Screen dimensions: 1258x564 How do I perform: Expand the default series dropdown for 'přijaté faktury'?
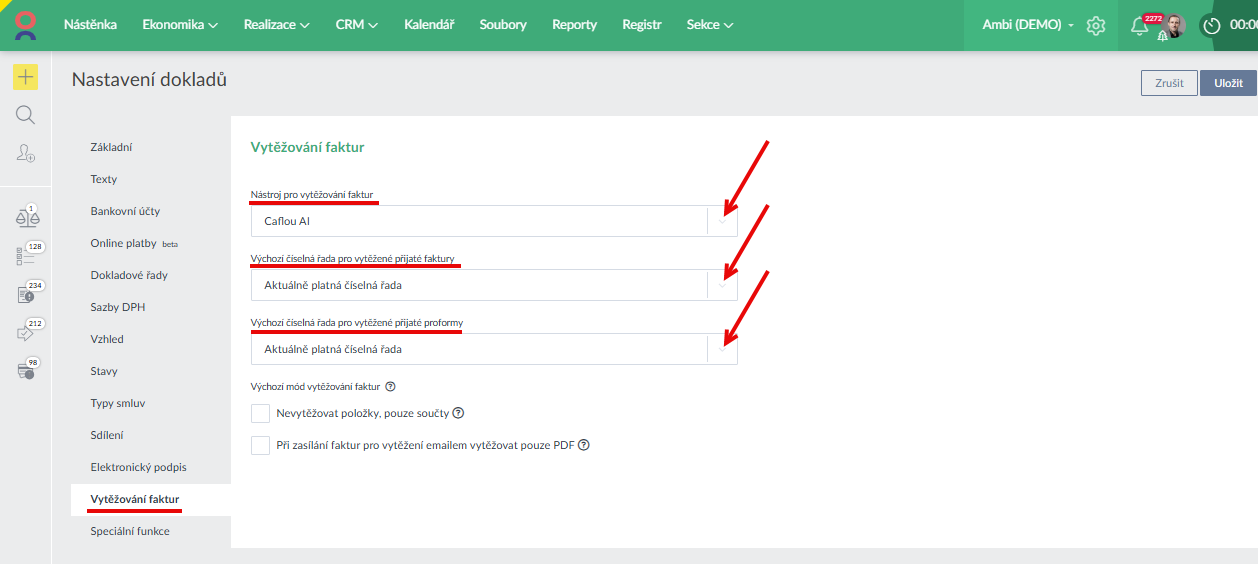pyautogui.click(x=494, y=285)
